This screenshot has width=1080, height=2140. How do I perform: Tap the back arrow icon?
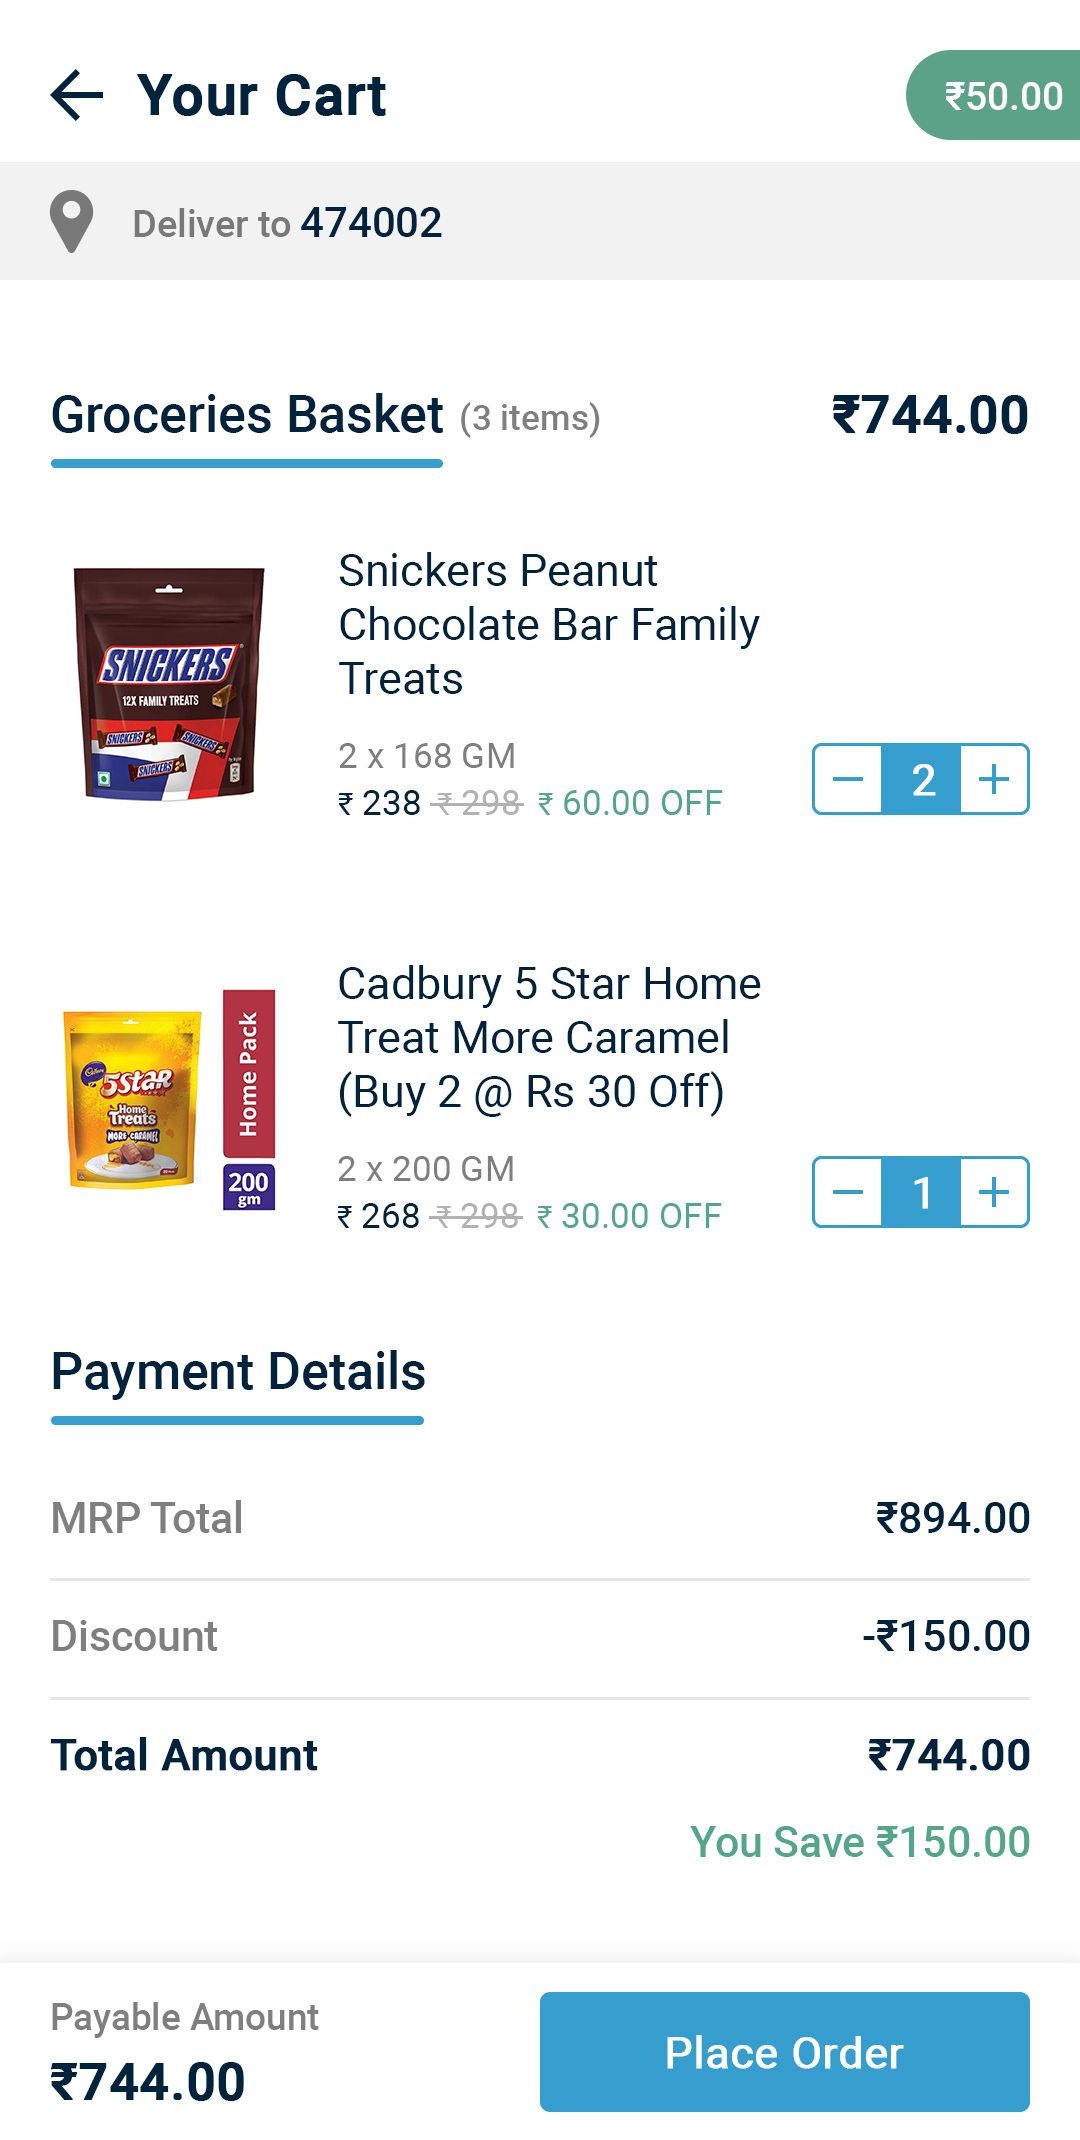pyautogui.click(x=77, y=96)
